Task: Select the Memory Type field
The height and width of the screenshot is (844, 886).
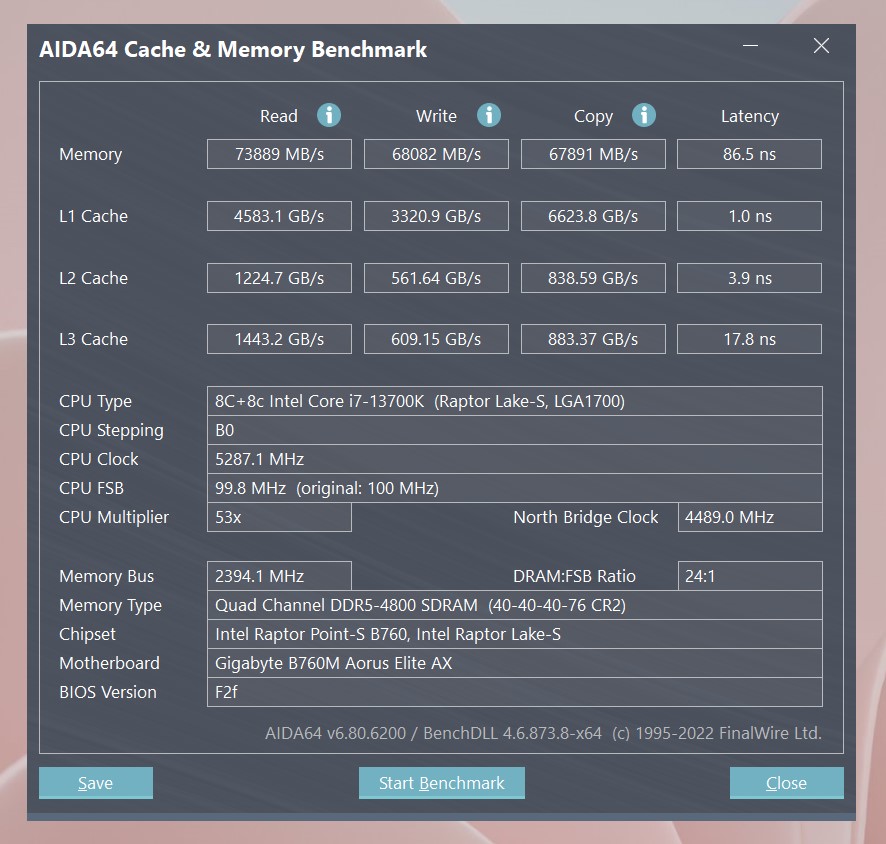Action: [514, 605]
